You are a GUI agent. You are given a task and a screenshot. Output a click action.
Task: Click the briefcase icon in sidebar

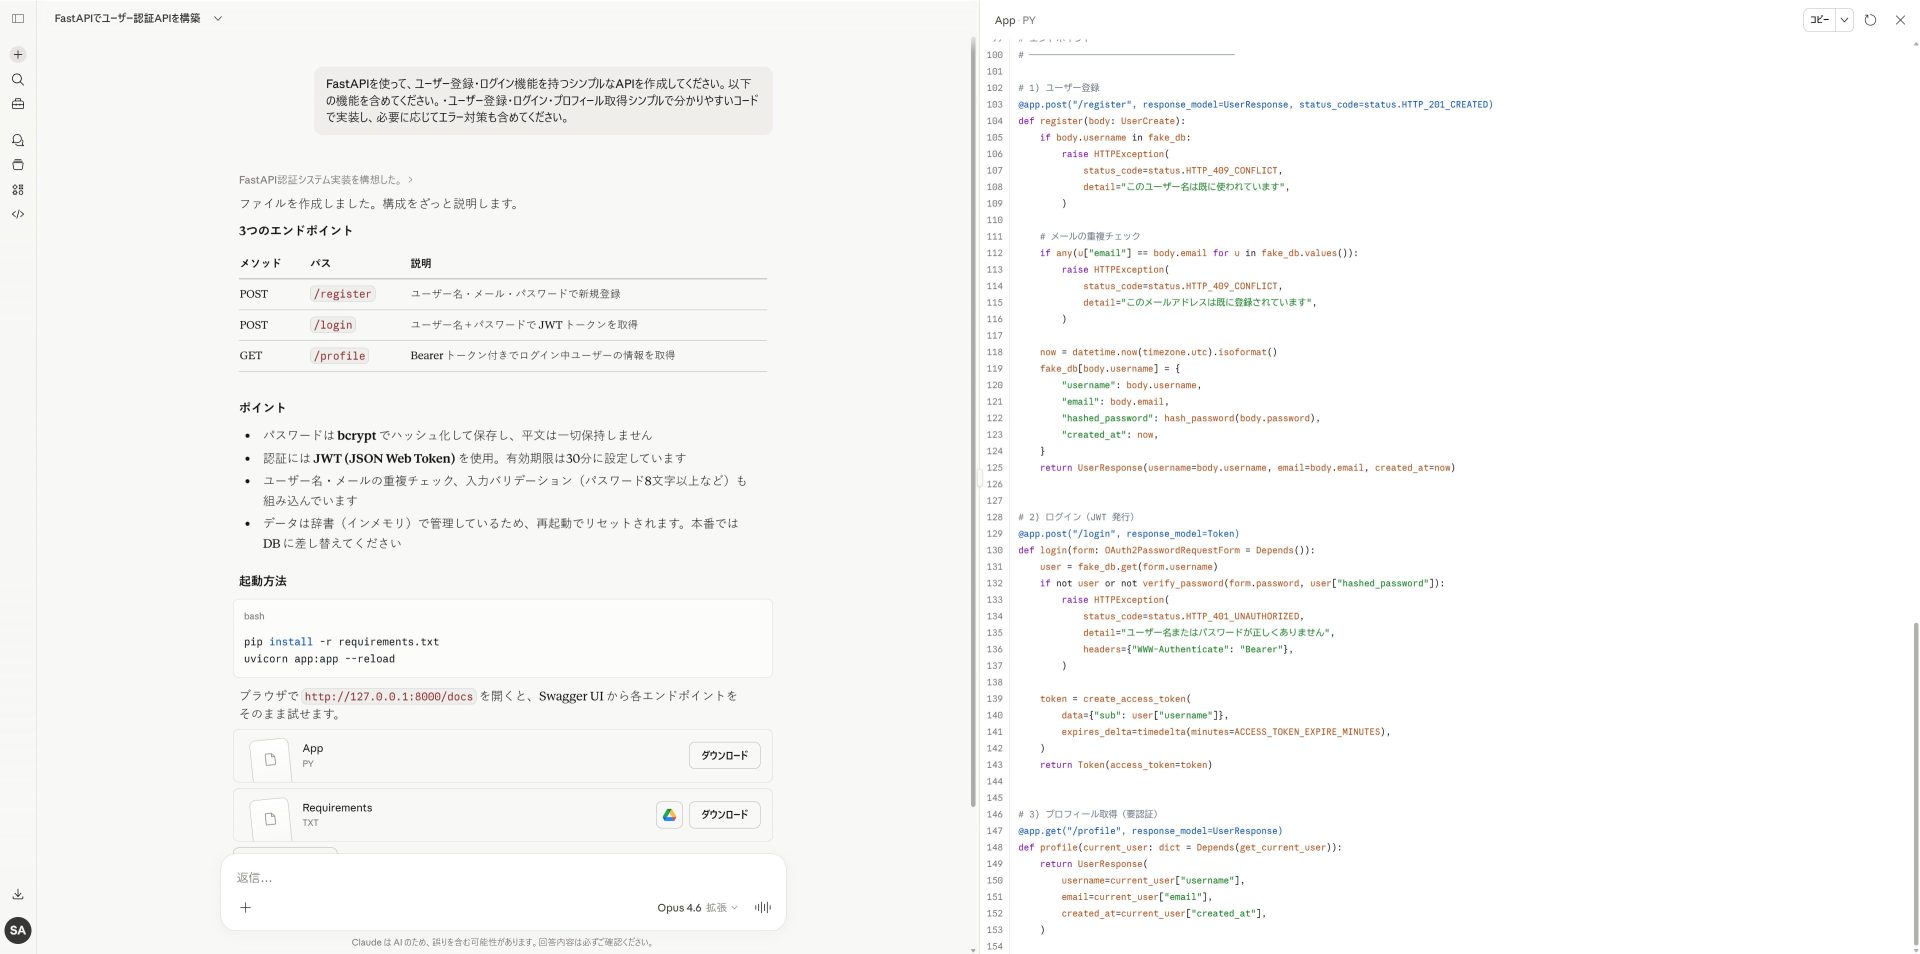pos(17,104)
